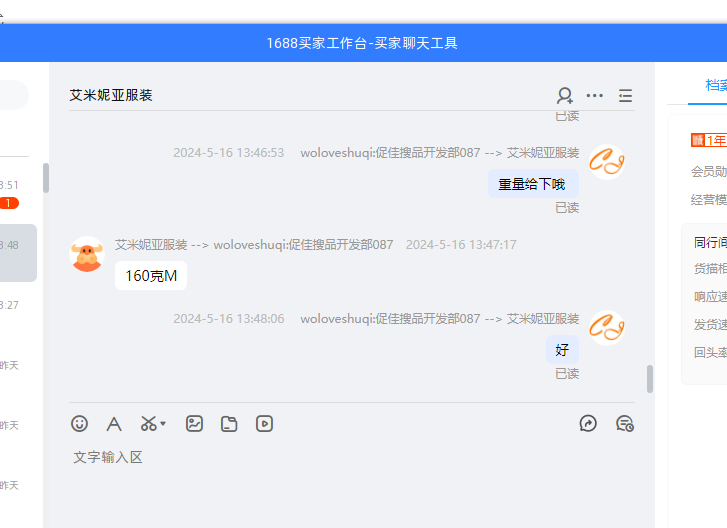
Task: Click the add contact icon in header
Action: 565,95
